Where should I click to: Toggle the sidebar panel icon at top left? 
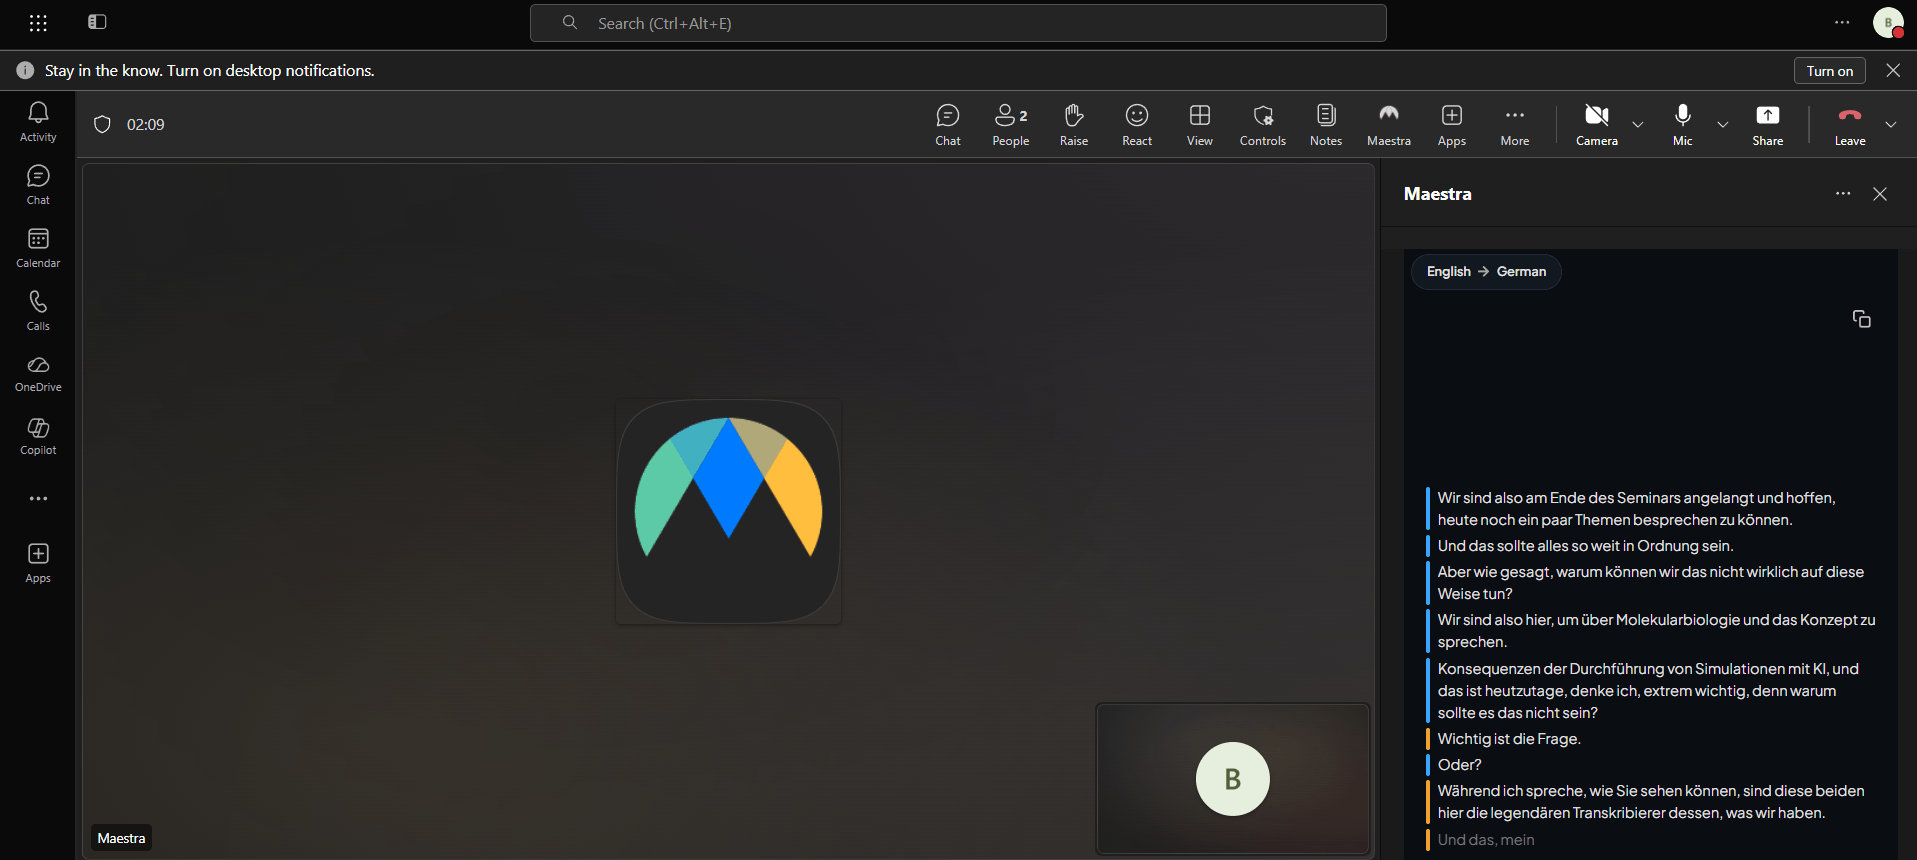pyautogui.click(x=97, y=22)
